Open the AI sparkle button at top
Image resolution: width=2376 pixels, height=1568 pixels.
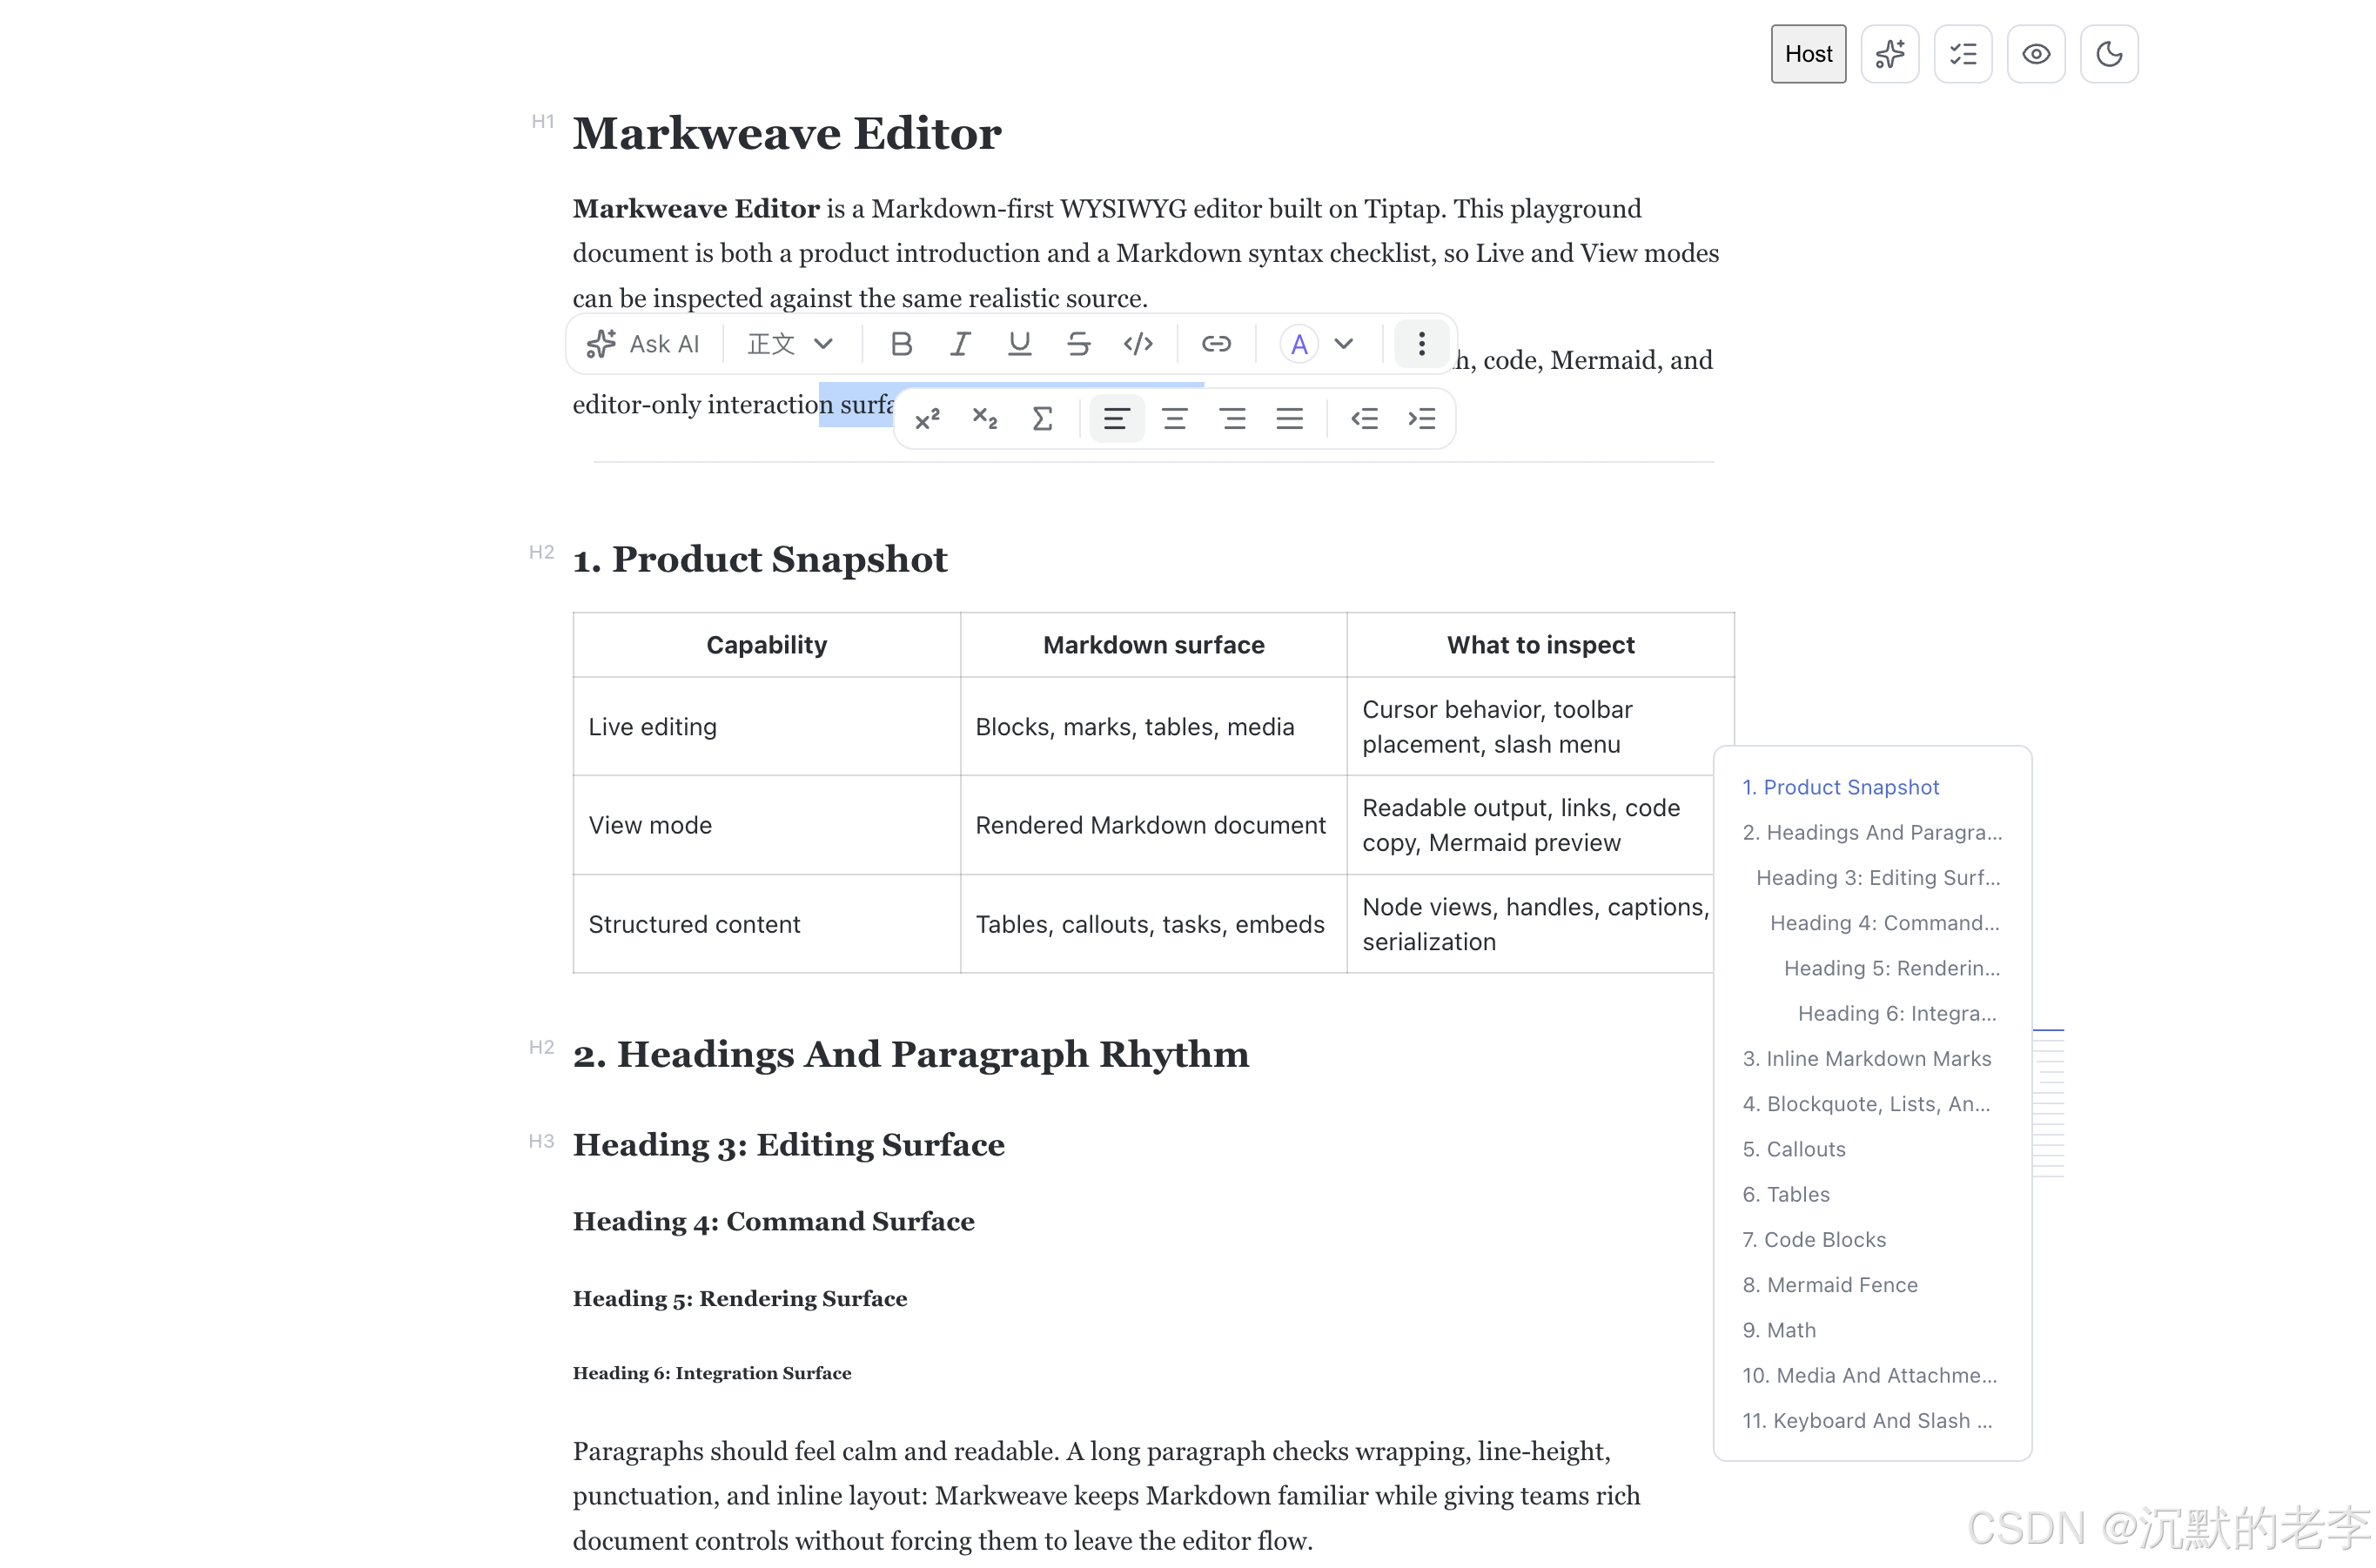[x=1890, y=54]
